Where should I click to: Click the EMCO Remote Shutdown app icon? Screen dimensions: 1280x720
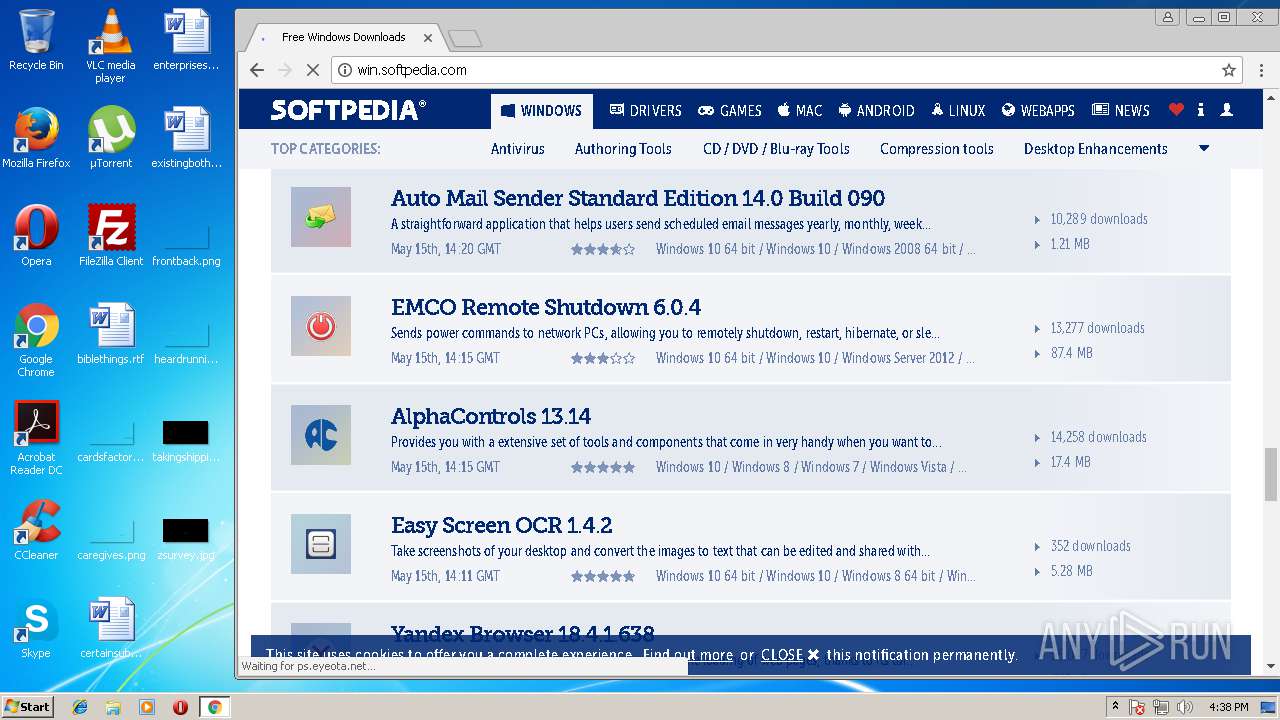point(321,326)
